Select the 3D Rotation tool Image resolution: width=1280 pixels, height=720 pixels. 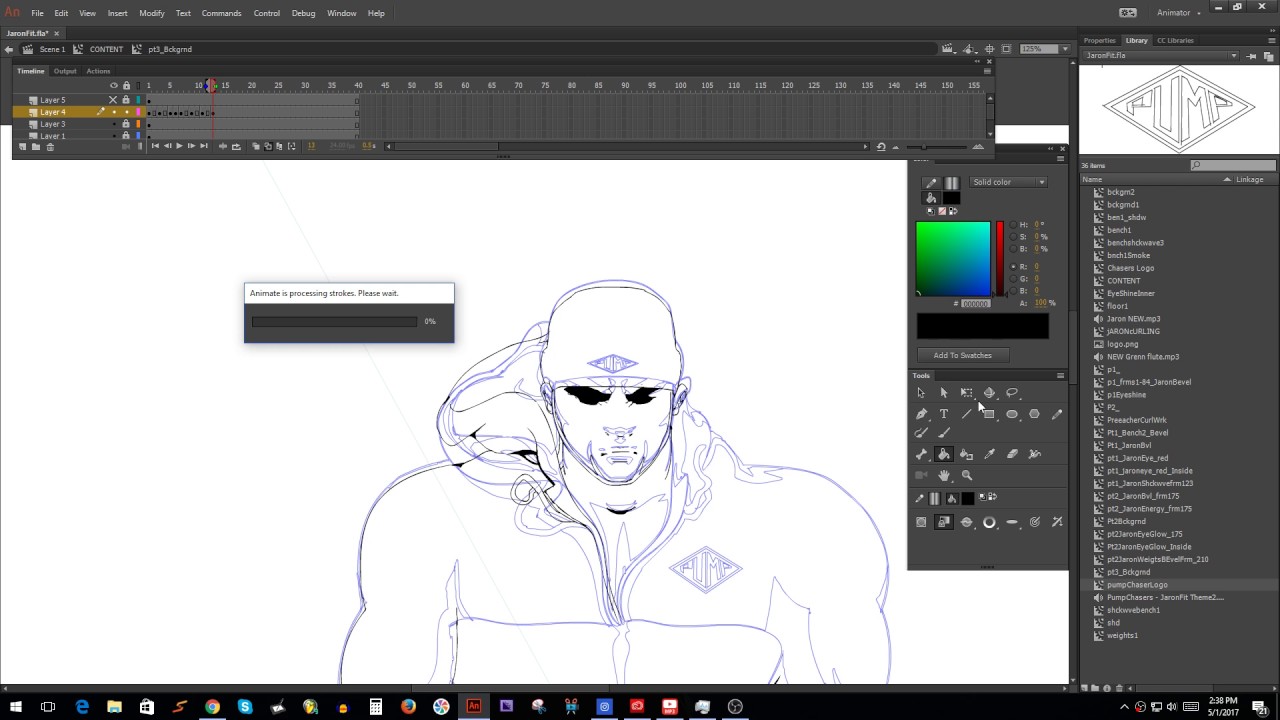tap(989, 393)
